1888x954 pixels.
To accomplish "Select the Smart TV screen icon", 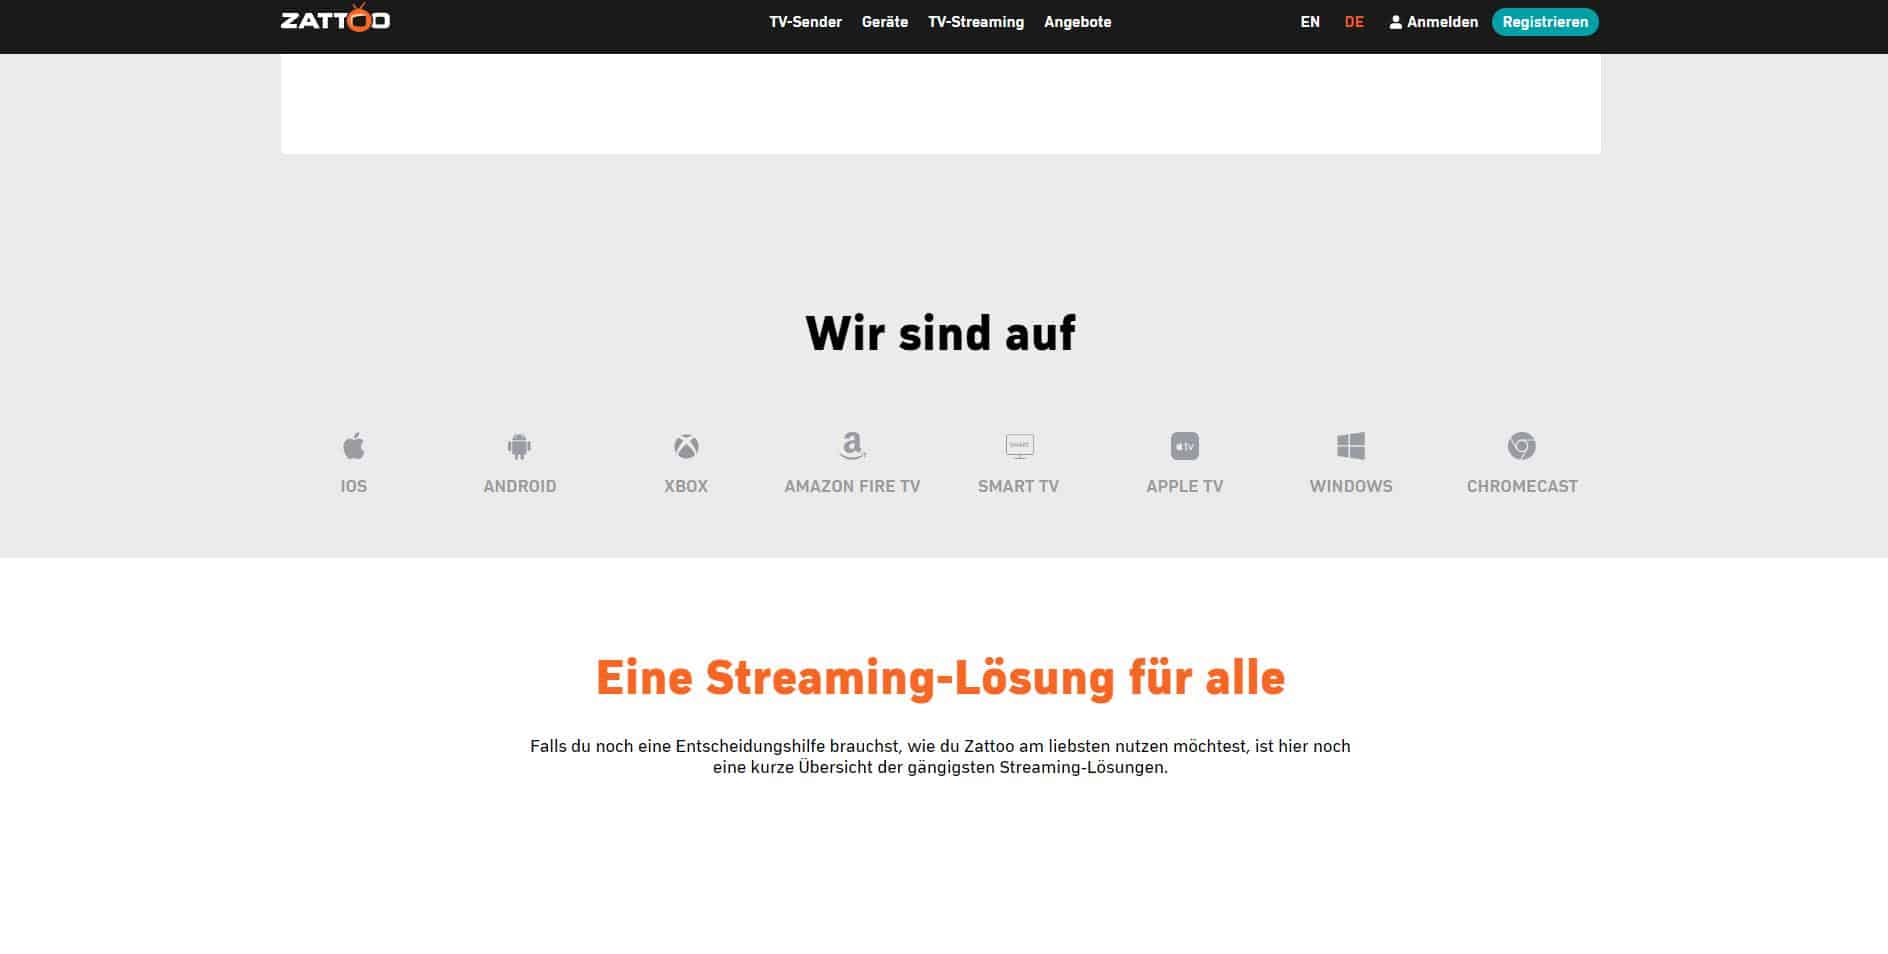I will click(x=1019, y=446).
